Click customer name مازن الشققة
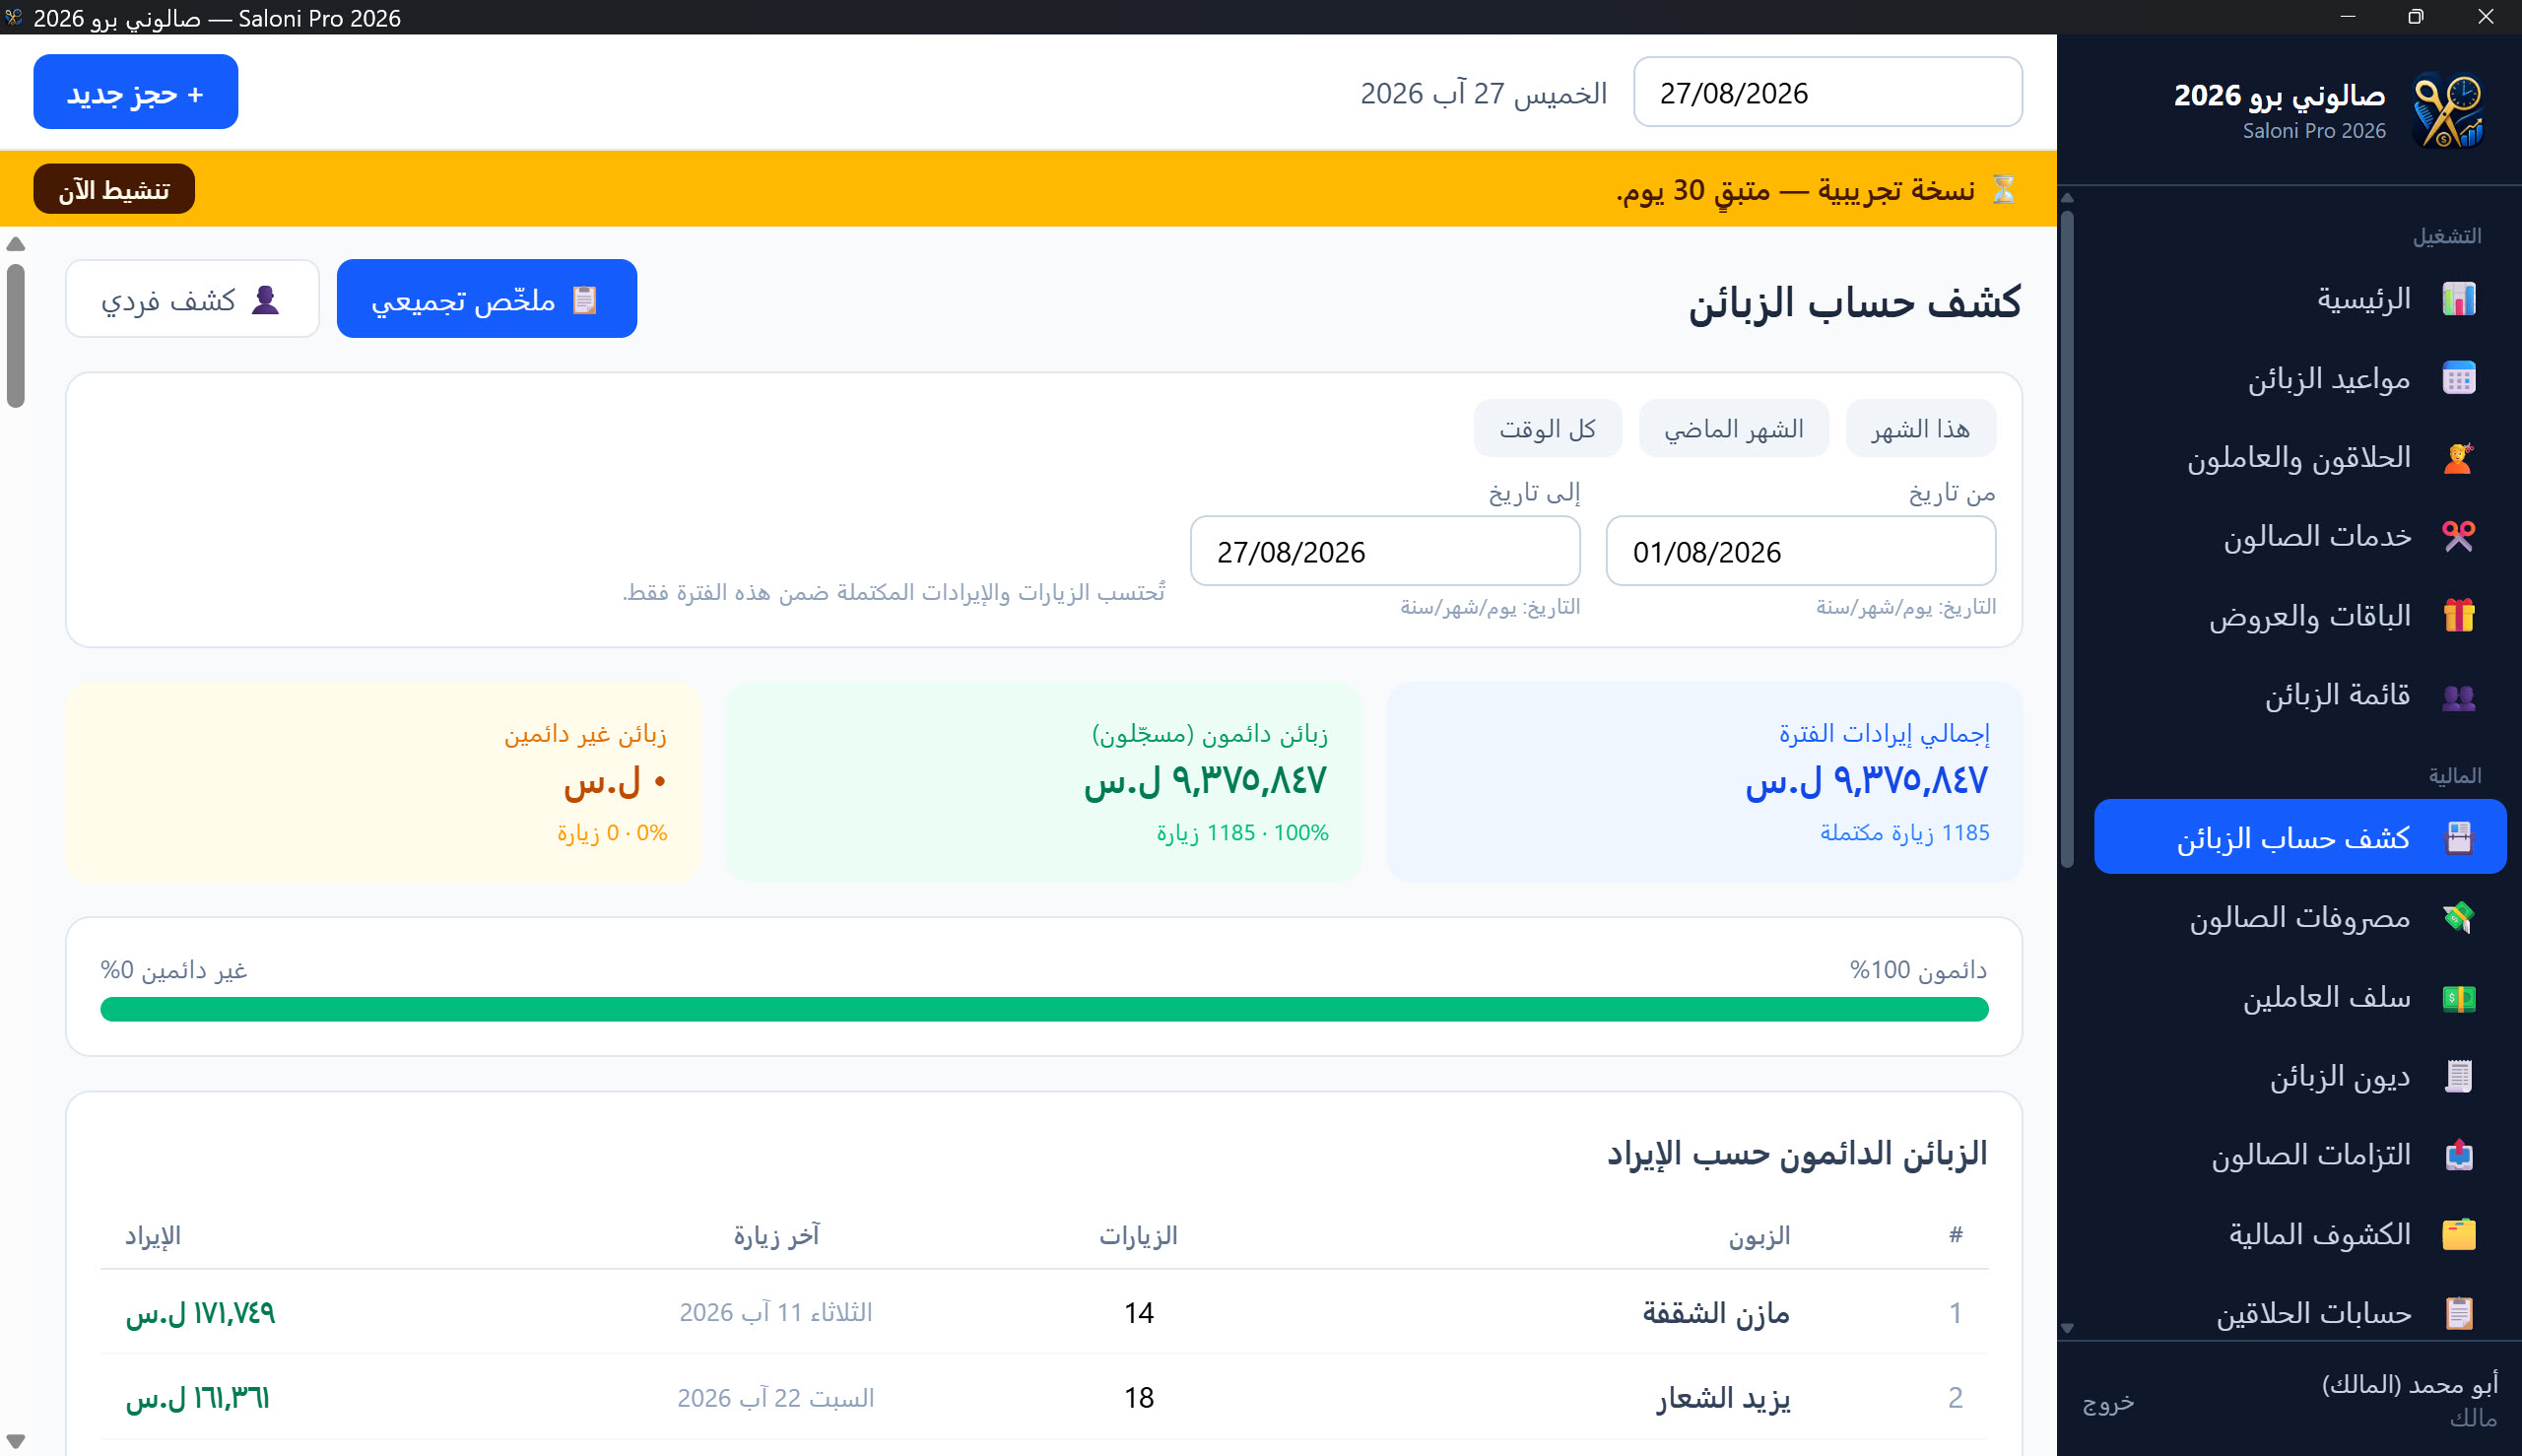 (1716, 1313)
